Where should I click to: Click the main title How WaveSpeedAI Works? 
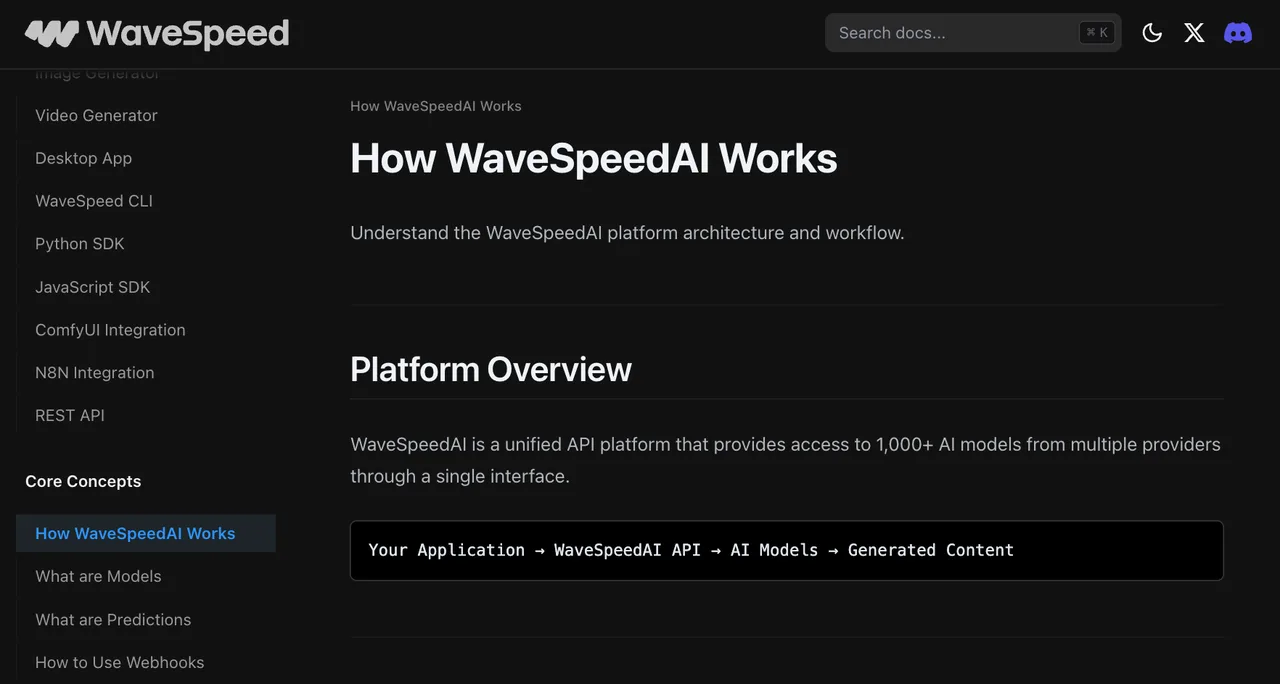(x=594, y=158)
